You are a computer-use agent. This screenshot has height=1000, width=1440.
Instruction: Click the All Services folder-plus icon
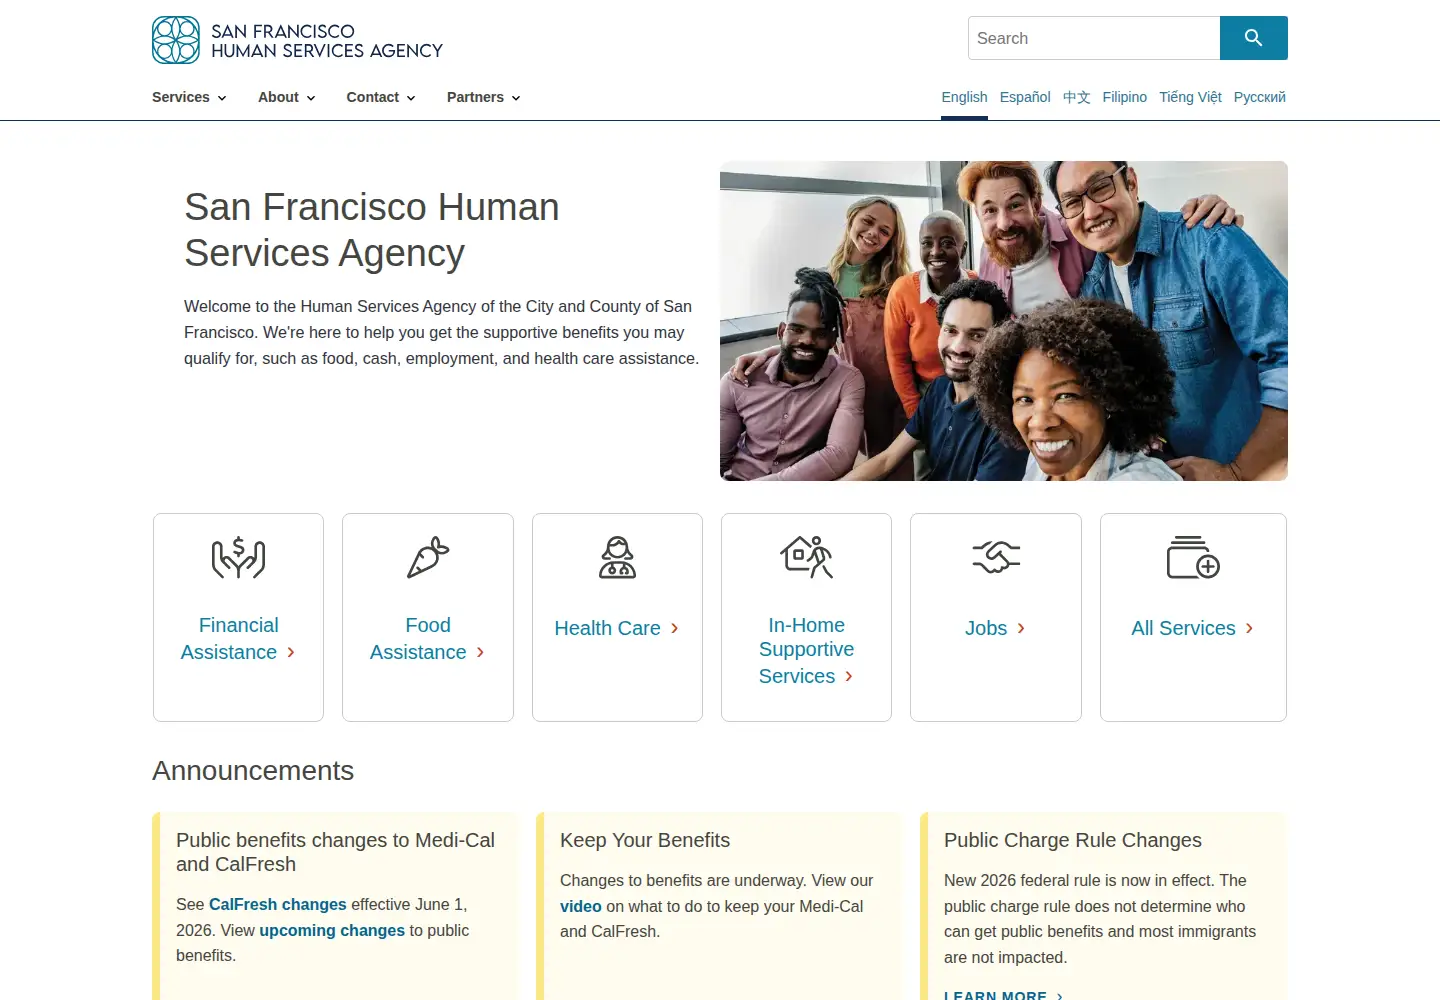(1193, 558)
